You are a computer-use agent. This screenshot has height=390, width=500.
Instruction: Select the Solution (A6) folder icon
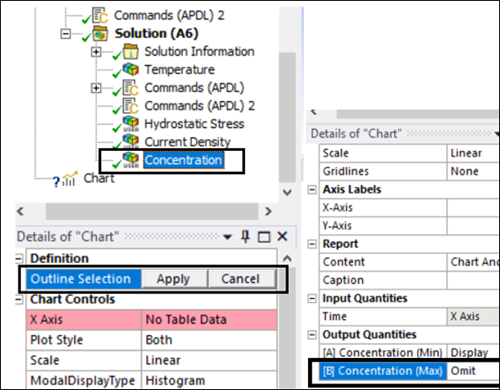point(100,33)
